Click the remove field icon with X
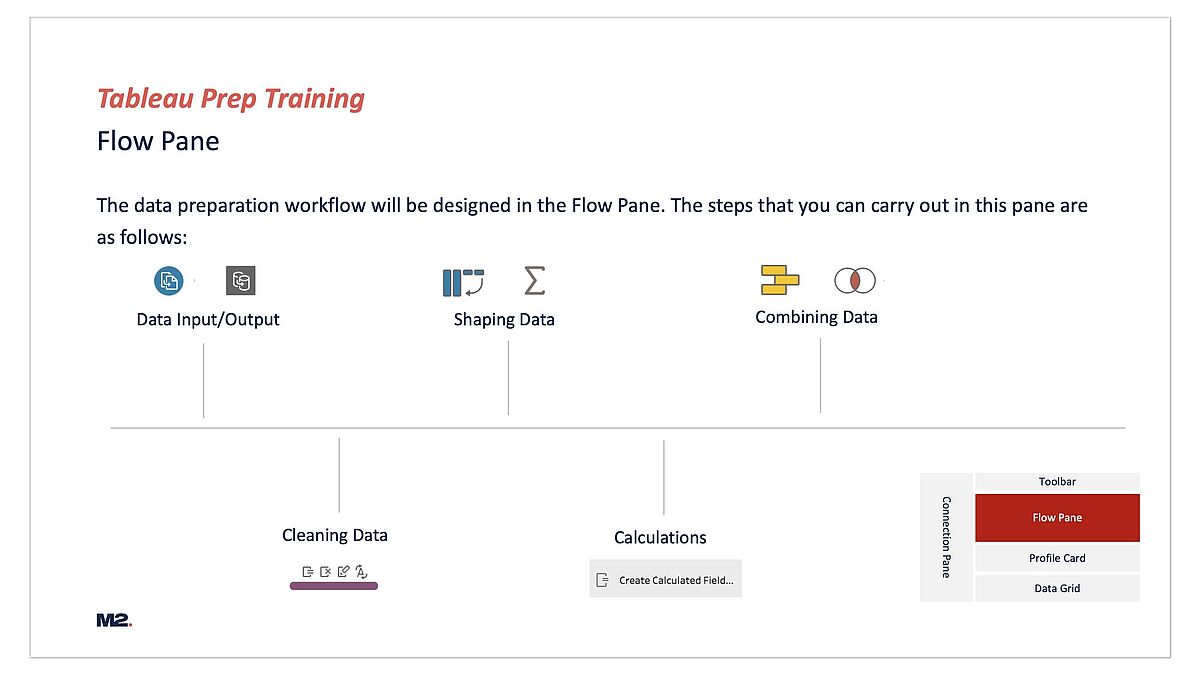1200x674 pixels. coord(325,572)
